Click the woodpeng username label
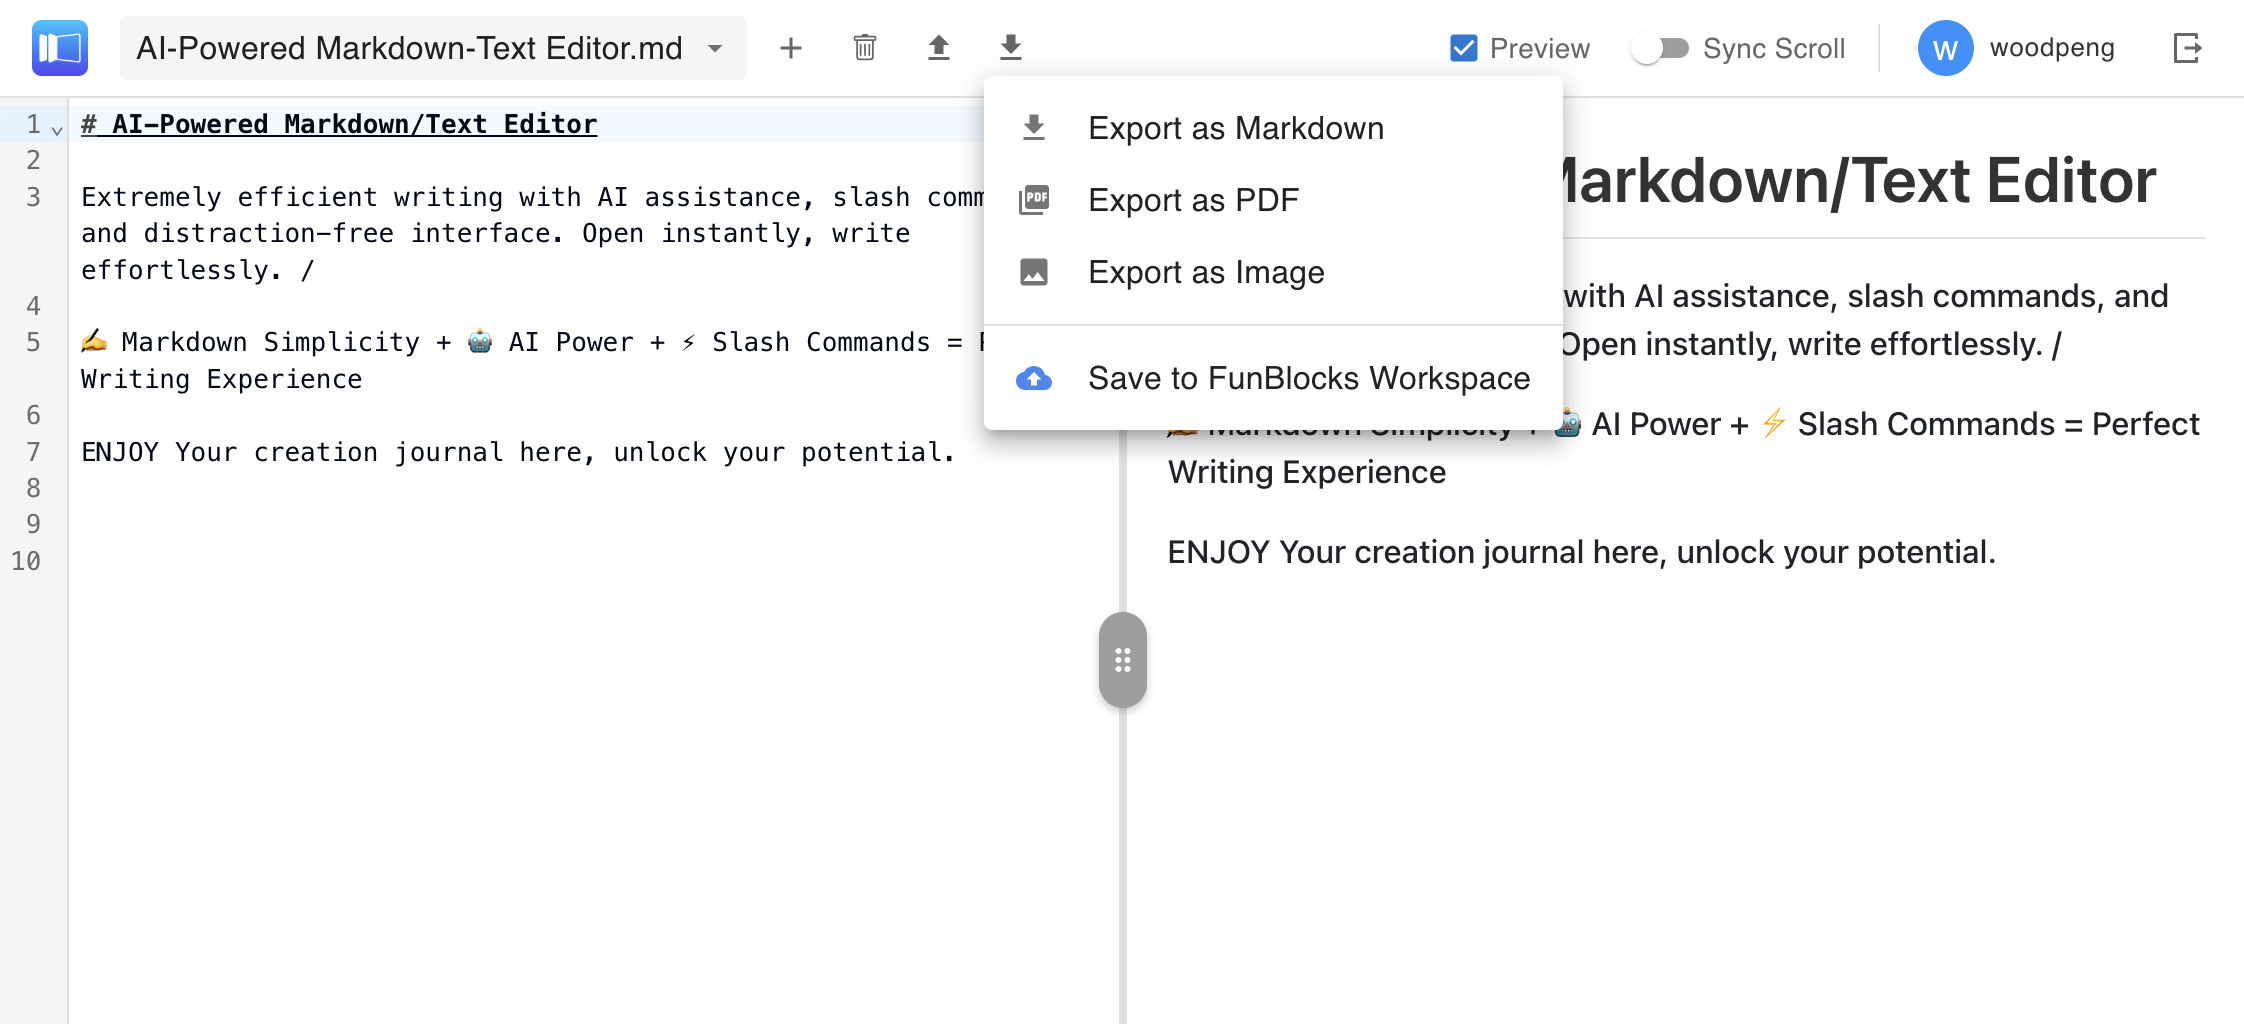The image size is (2244, 1024). 2052,48
